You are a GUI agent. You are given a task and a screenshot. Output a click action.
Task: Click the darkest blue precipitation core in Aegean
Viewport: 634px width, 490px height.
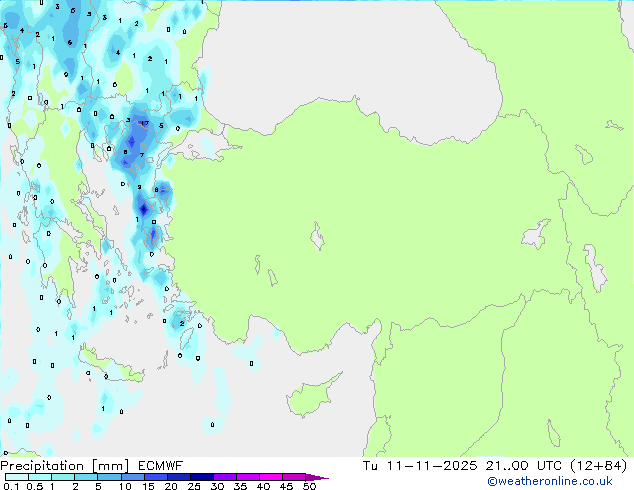click(x=144, y=209)
